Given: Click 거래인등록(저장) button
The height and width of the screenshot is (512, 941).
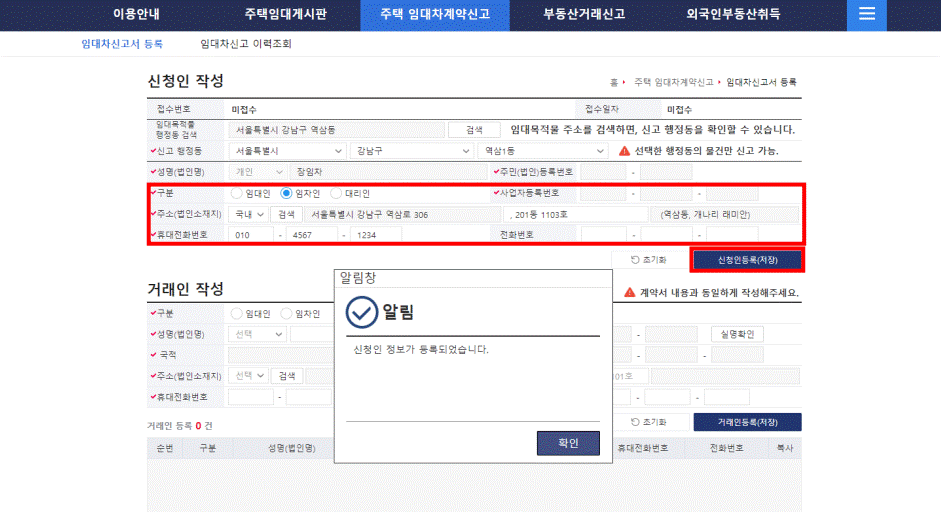Looking at the screenshot, I should [x=747, y=422].
